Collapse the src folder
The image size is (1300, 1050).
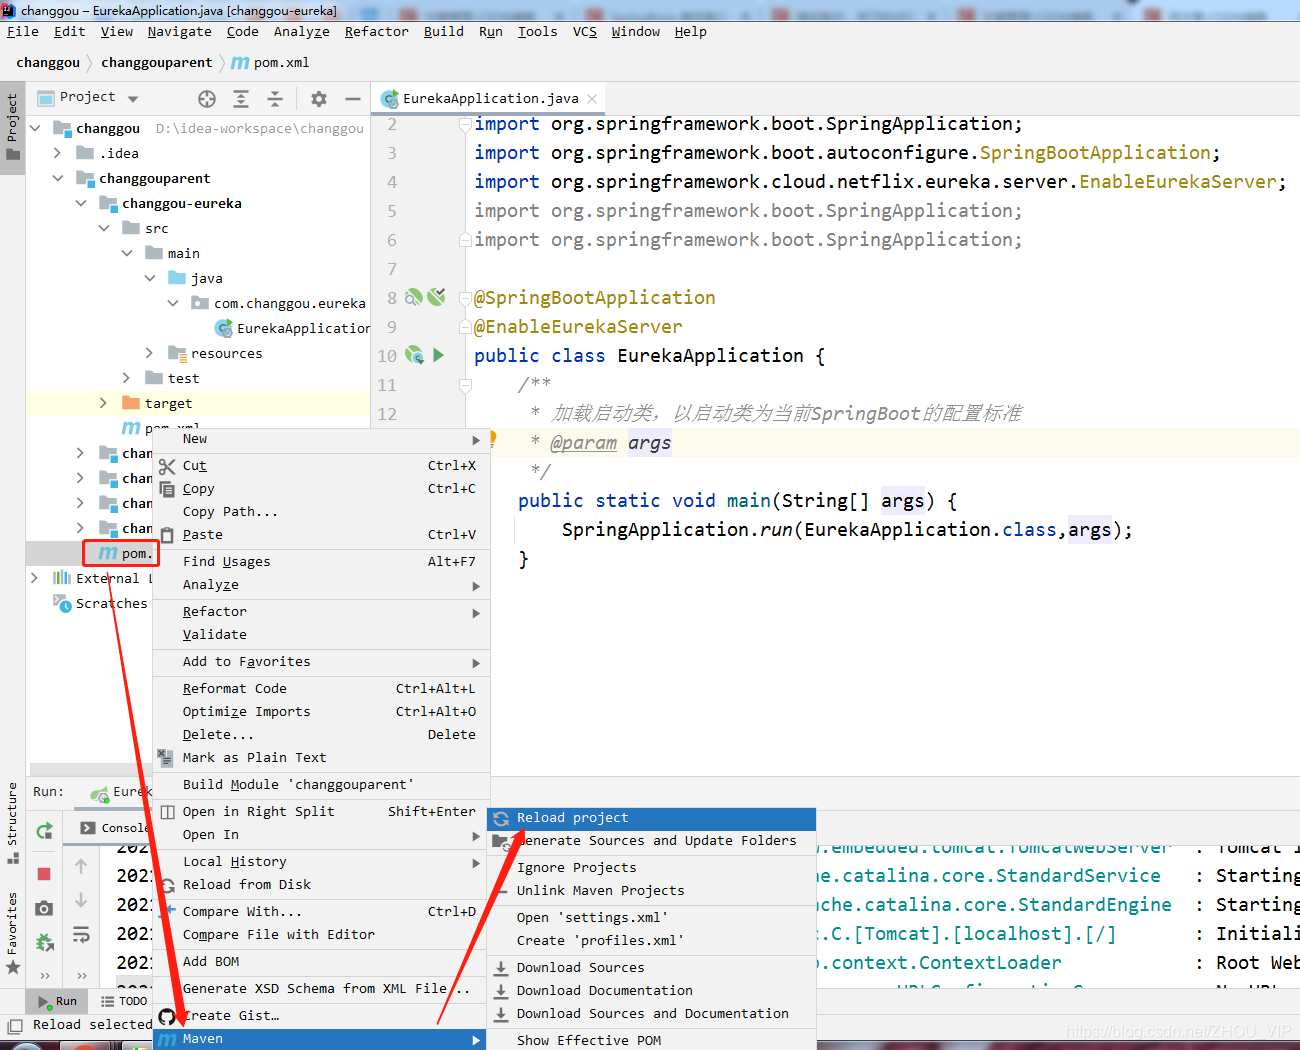pyautogui.click(x=104, y=228)
